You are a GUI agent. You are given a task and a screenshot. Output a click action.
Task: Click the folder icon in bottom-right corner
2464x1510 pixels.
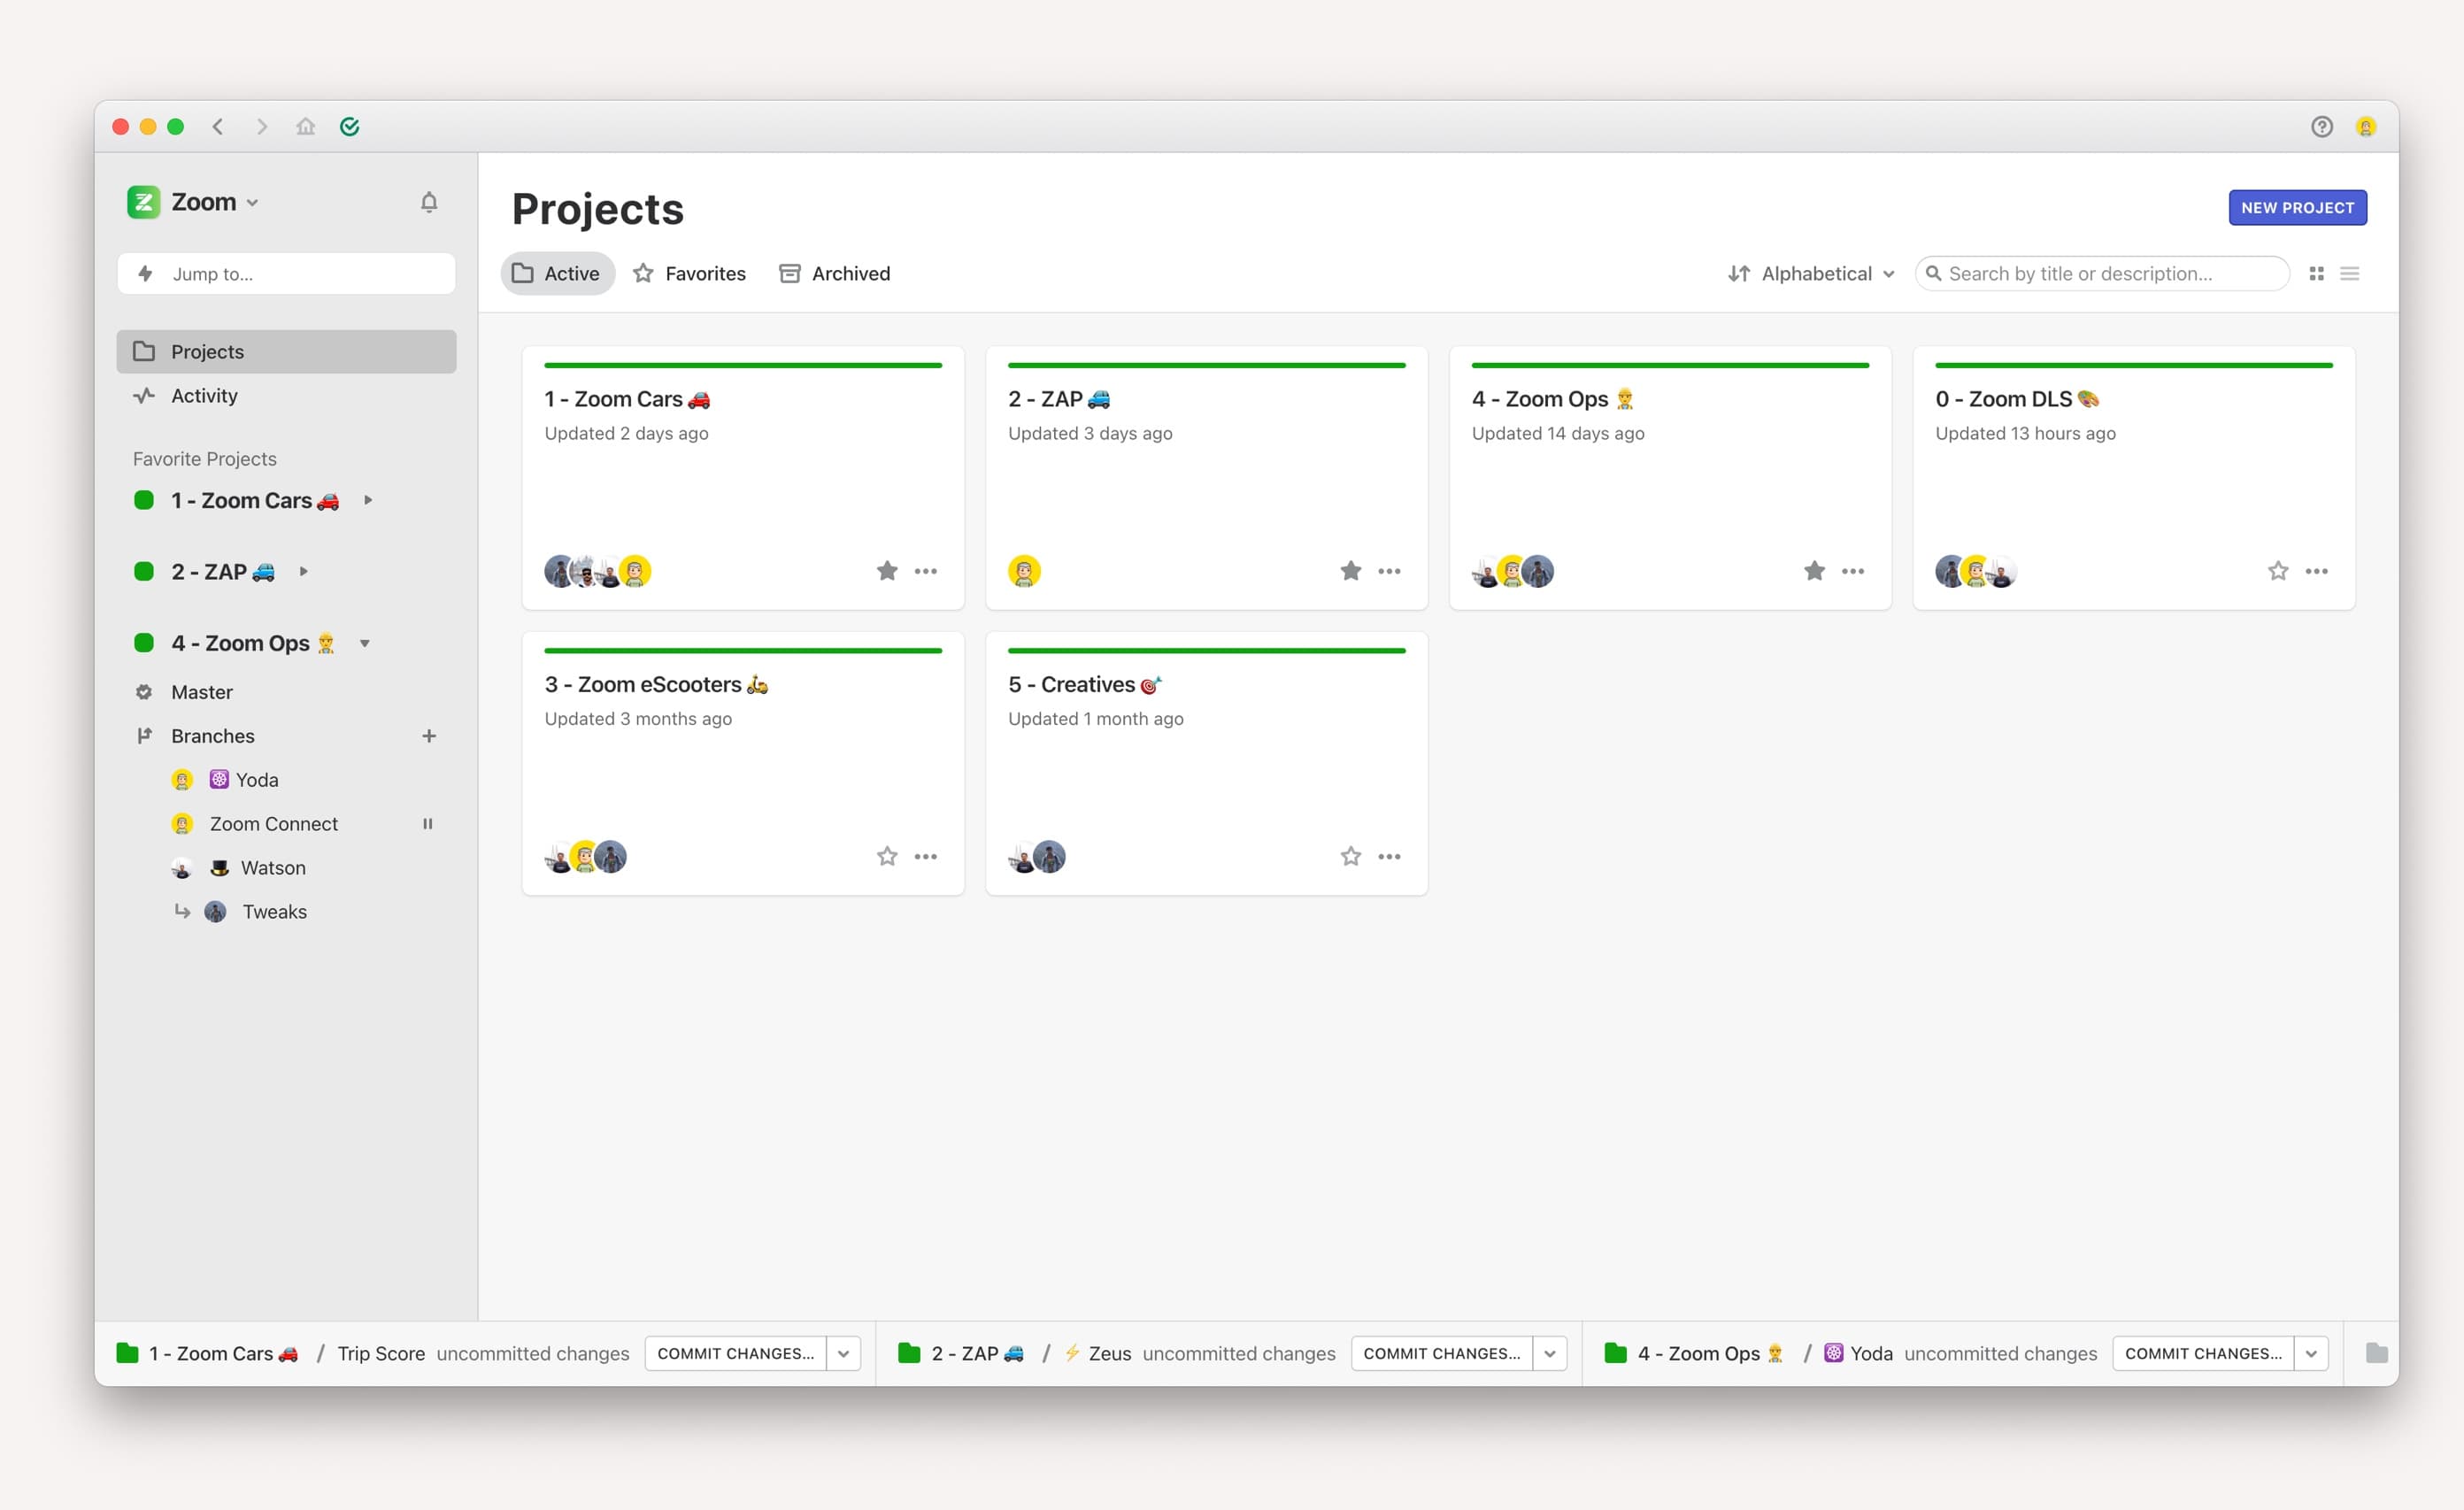coord(2376,1353)
